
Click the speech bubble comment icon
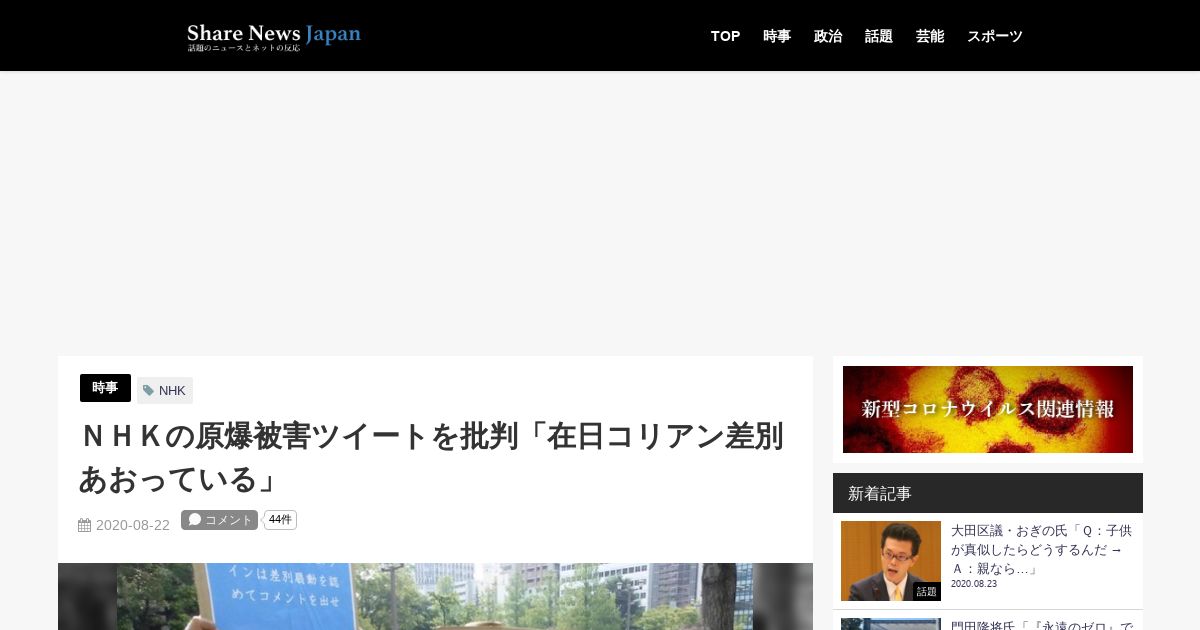(195, 520)
